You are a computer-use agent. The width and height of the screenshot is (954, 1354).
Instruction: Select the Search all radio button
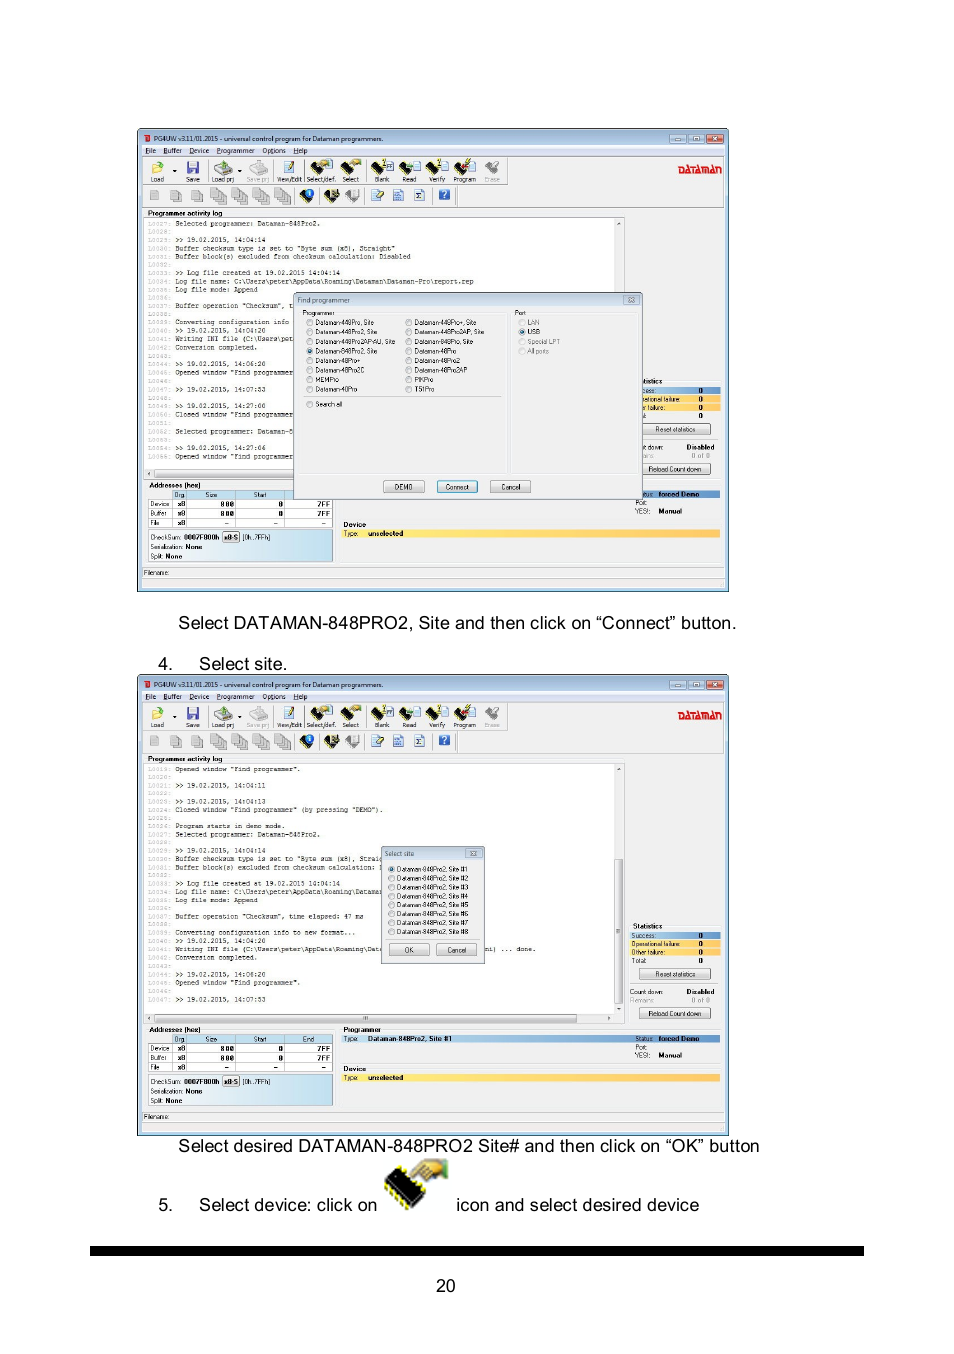coord(310,405)
